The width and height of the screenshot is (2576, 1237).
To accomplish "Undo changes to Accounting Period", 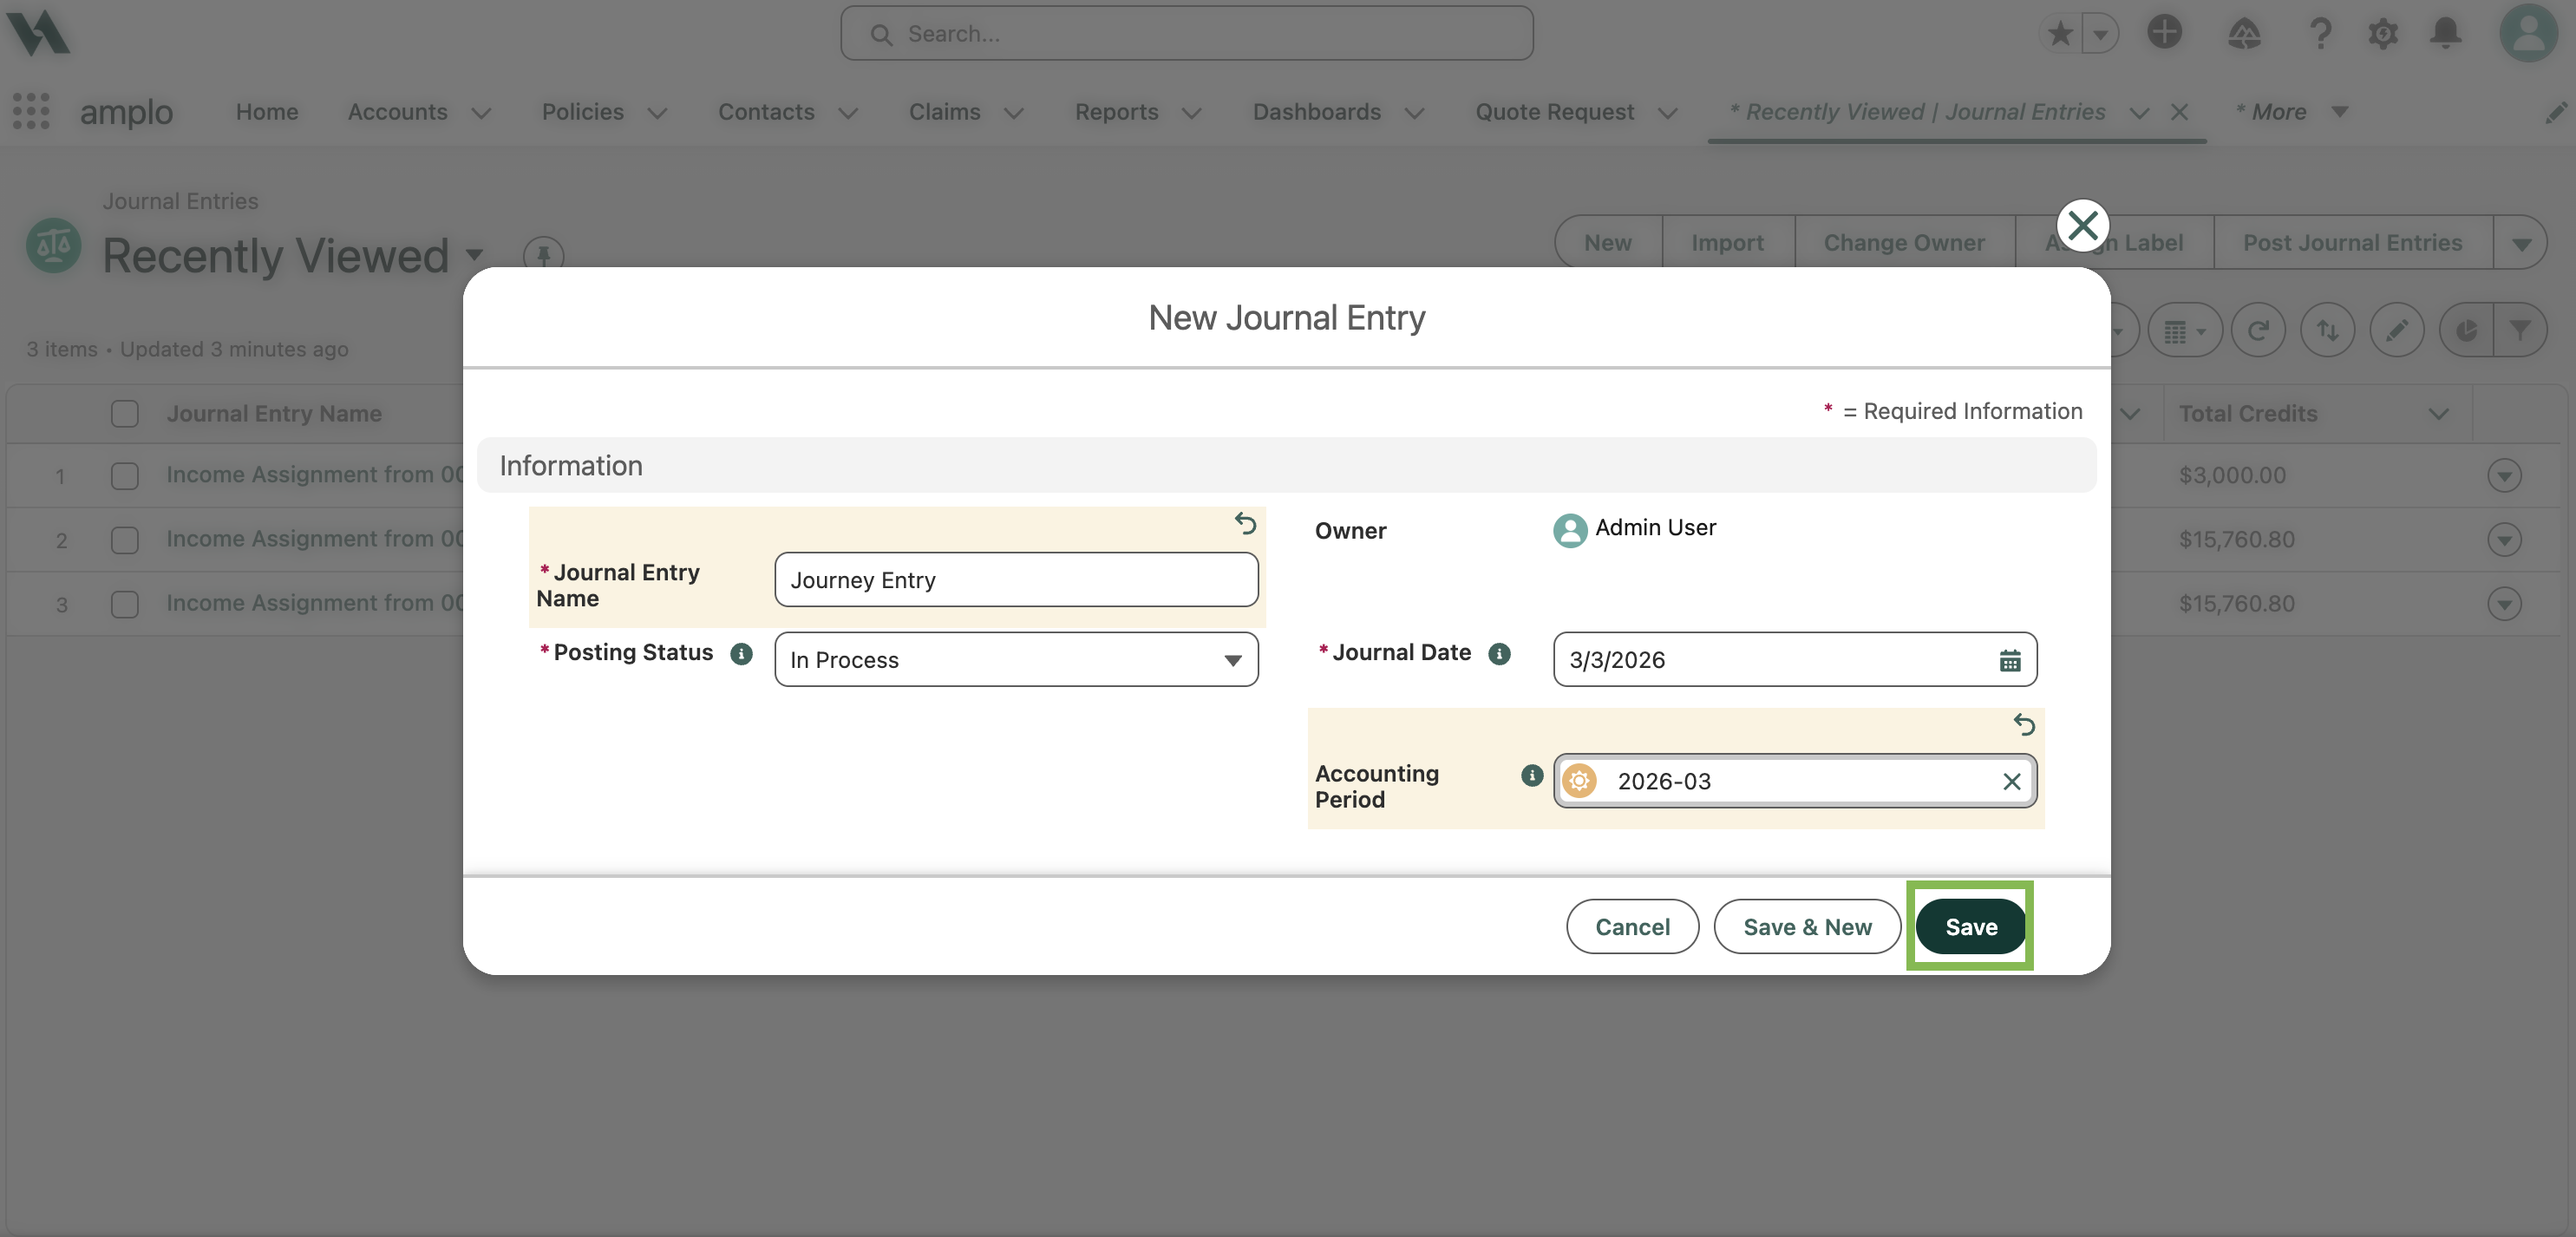I will (2024, 724).
